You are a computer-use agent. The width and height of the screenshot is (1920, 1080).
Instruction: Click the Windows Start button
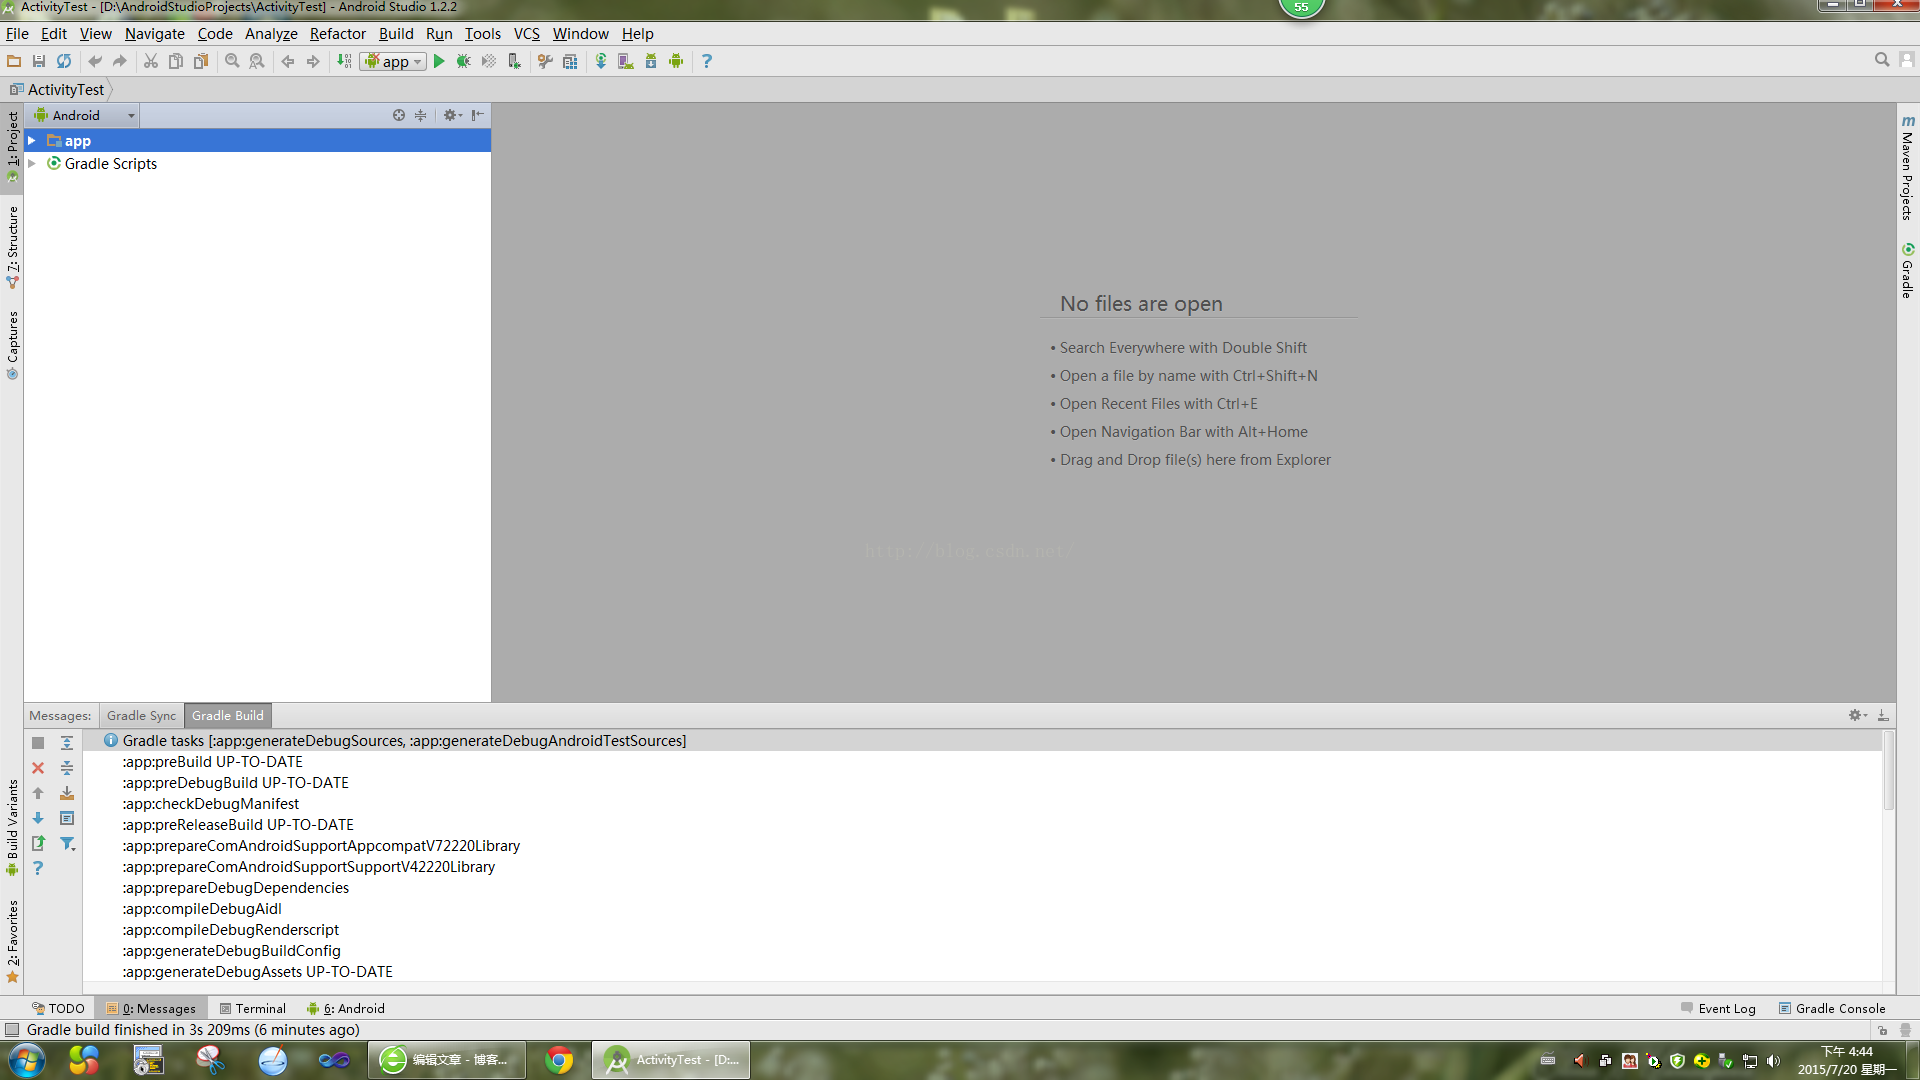coord(27,1060)
